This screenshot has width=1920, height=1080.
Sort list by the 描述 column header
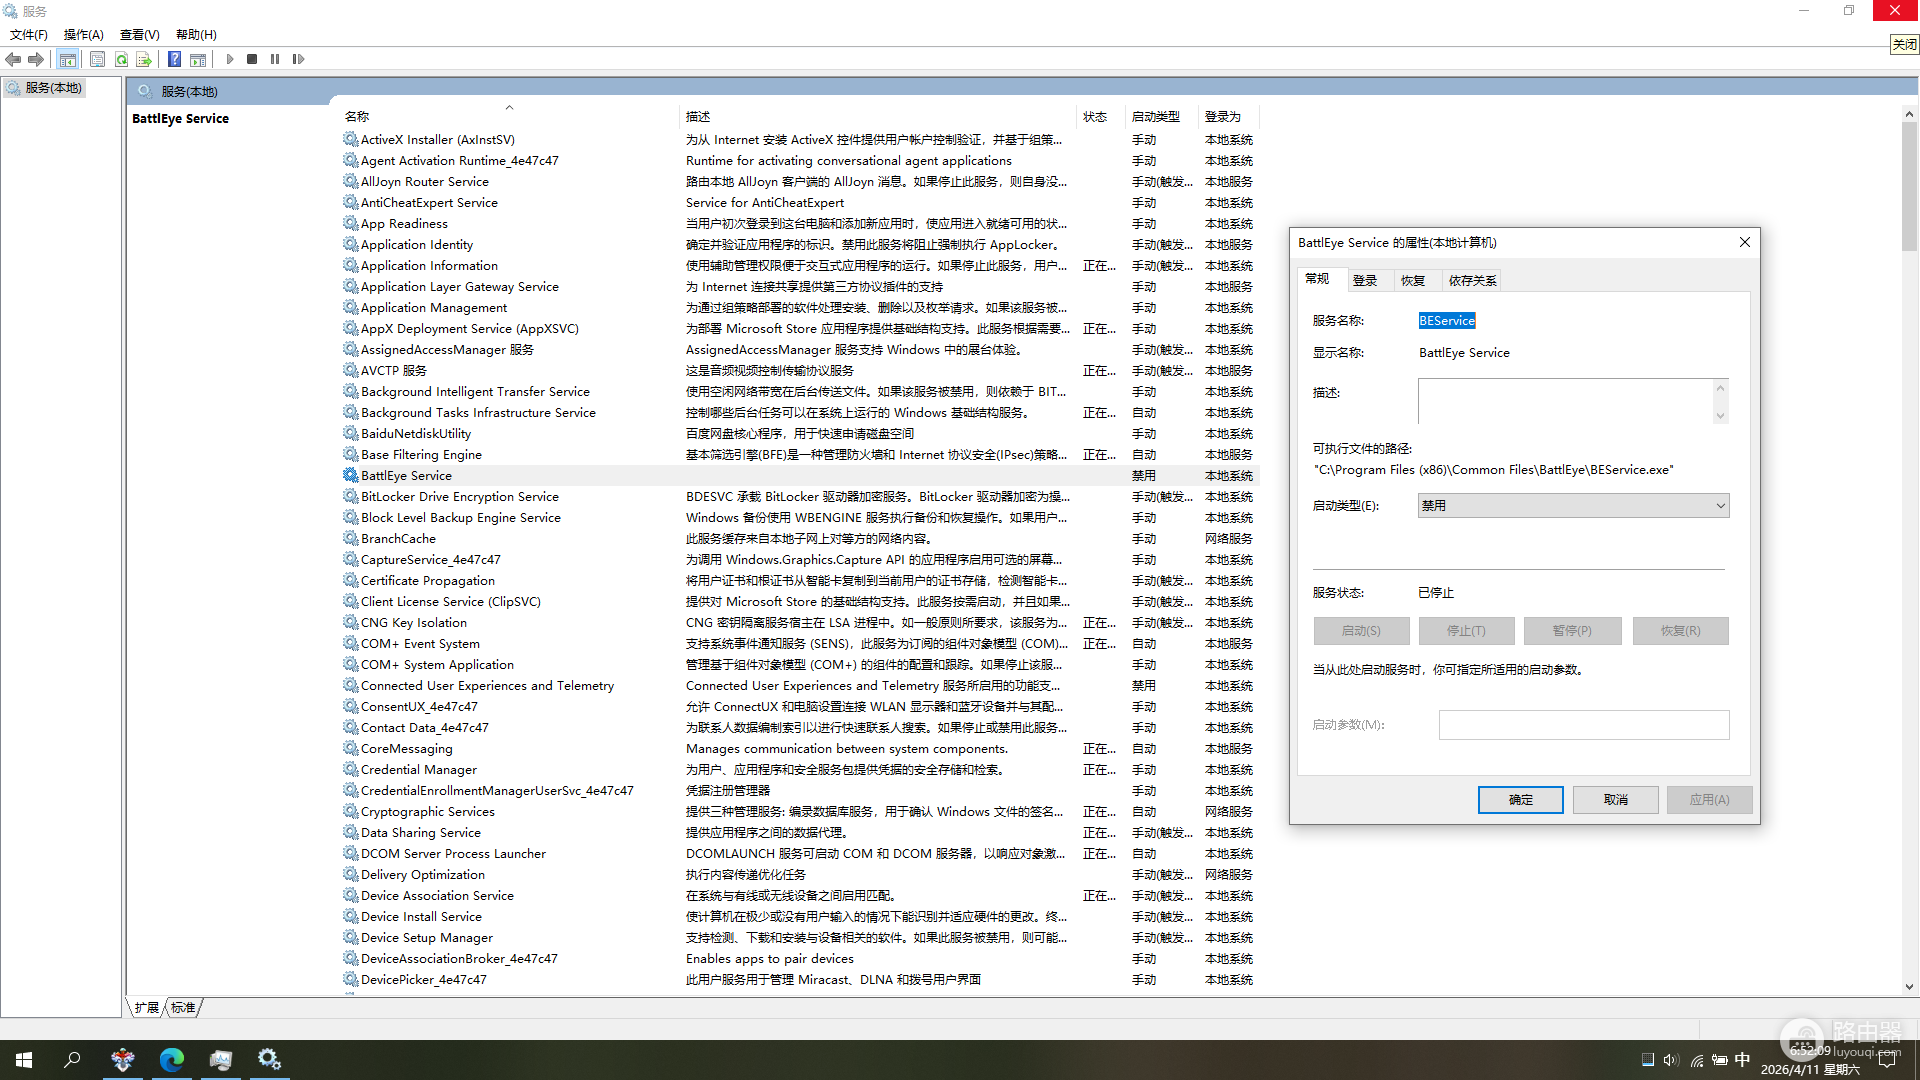(878, 116)
